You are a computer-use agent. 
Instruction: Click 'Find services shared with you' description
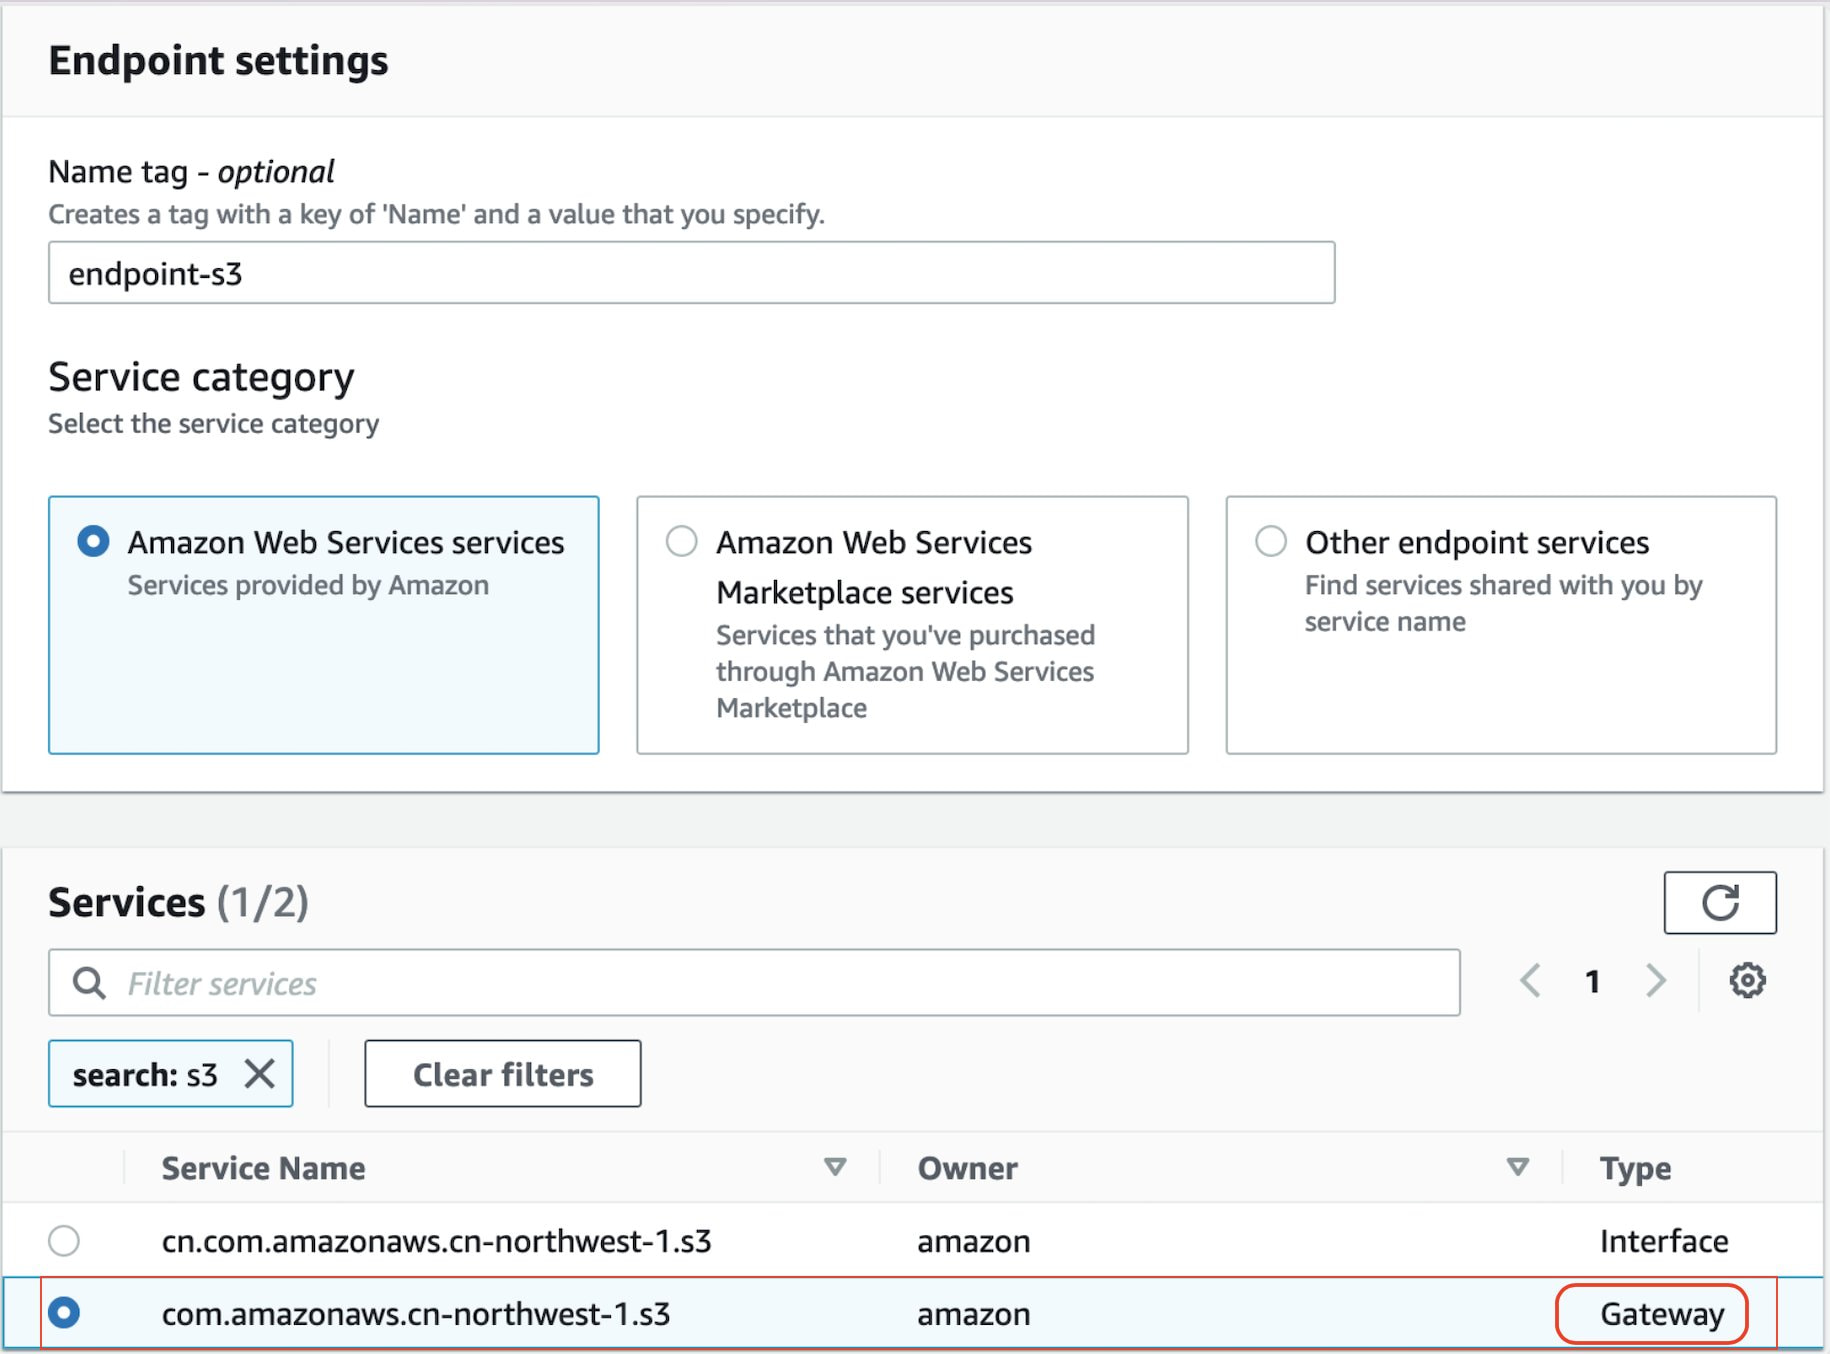coord(1503,603)
